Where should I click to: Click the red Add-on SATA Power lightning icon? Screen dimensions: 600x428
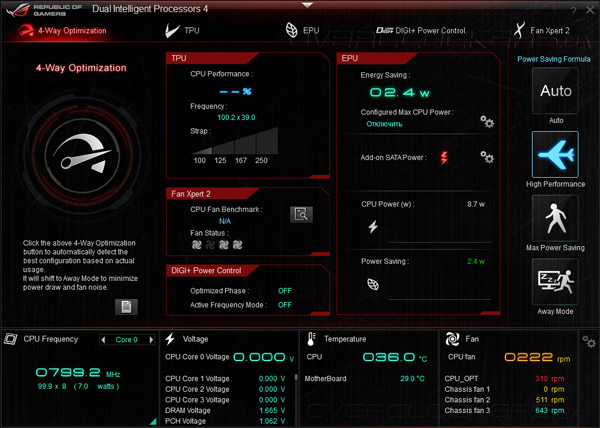(444, 157)
